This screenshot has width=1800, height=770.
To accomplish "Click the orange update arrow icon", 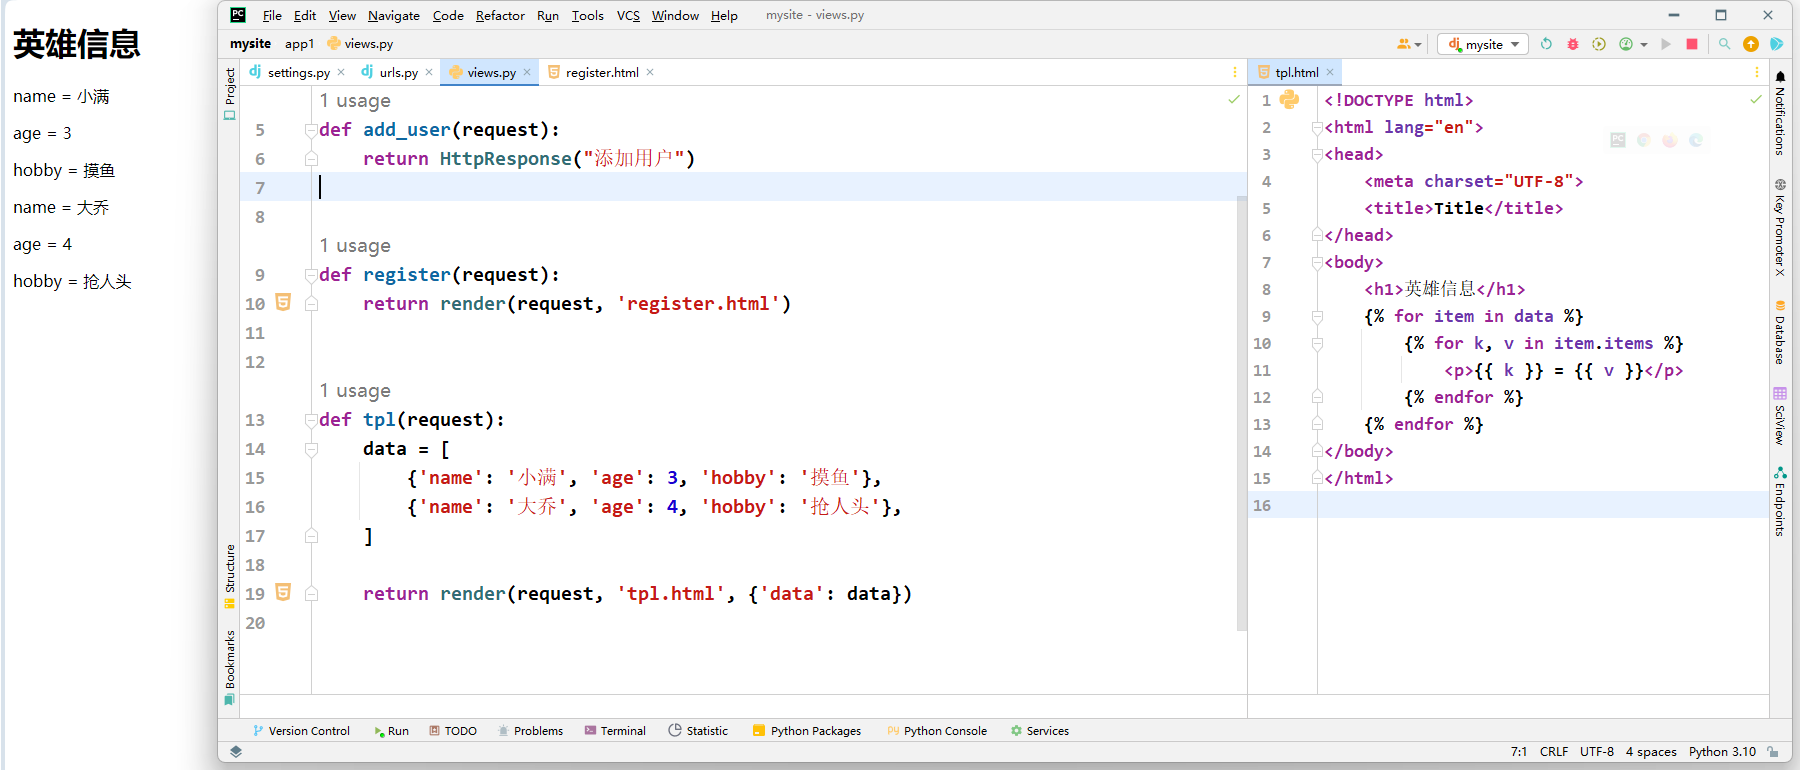I will pos(1750,44).
